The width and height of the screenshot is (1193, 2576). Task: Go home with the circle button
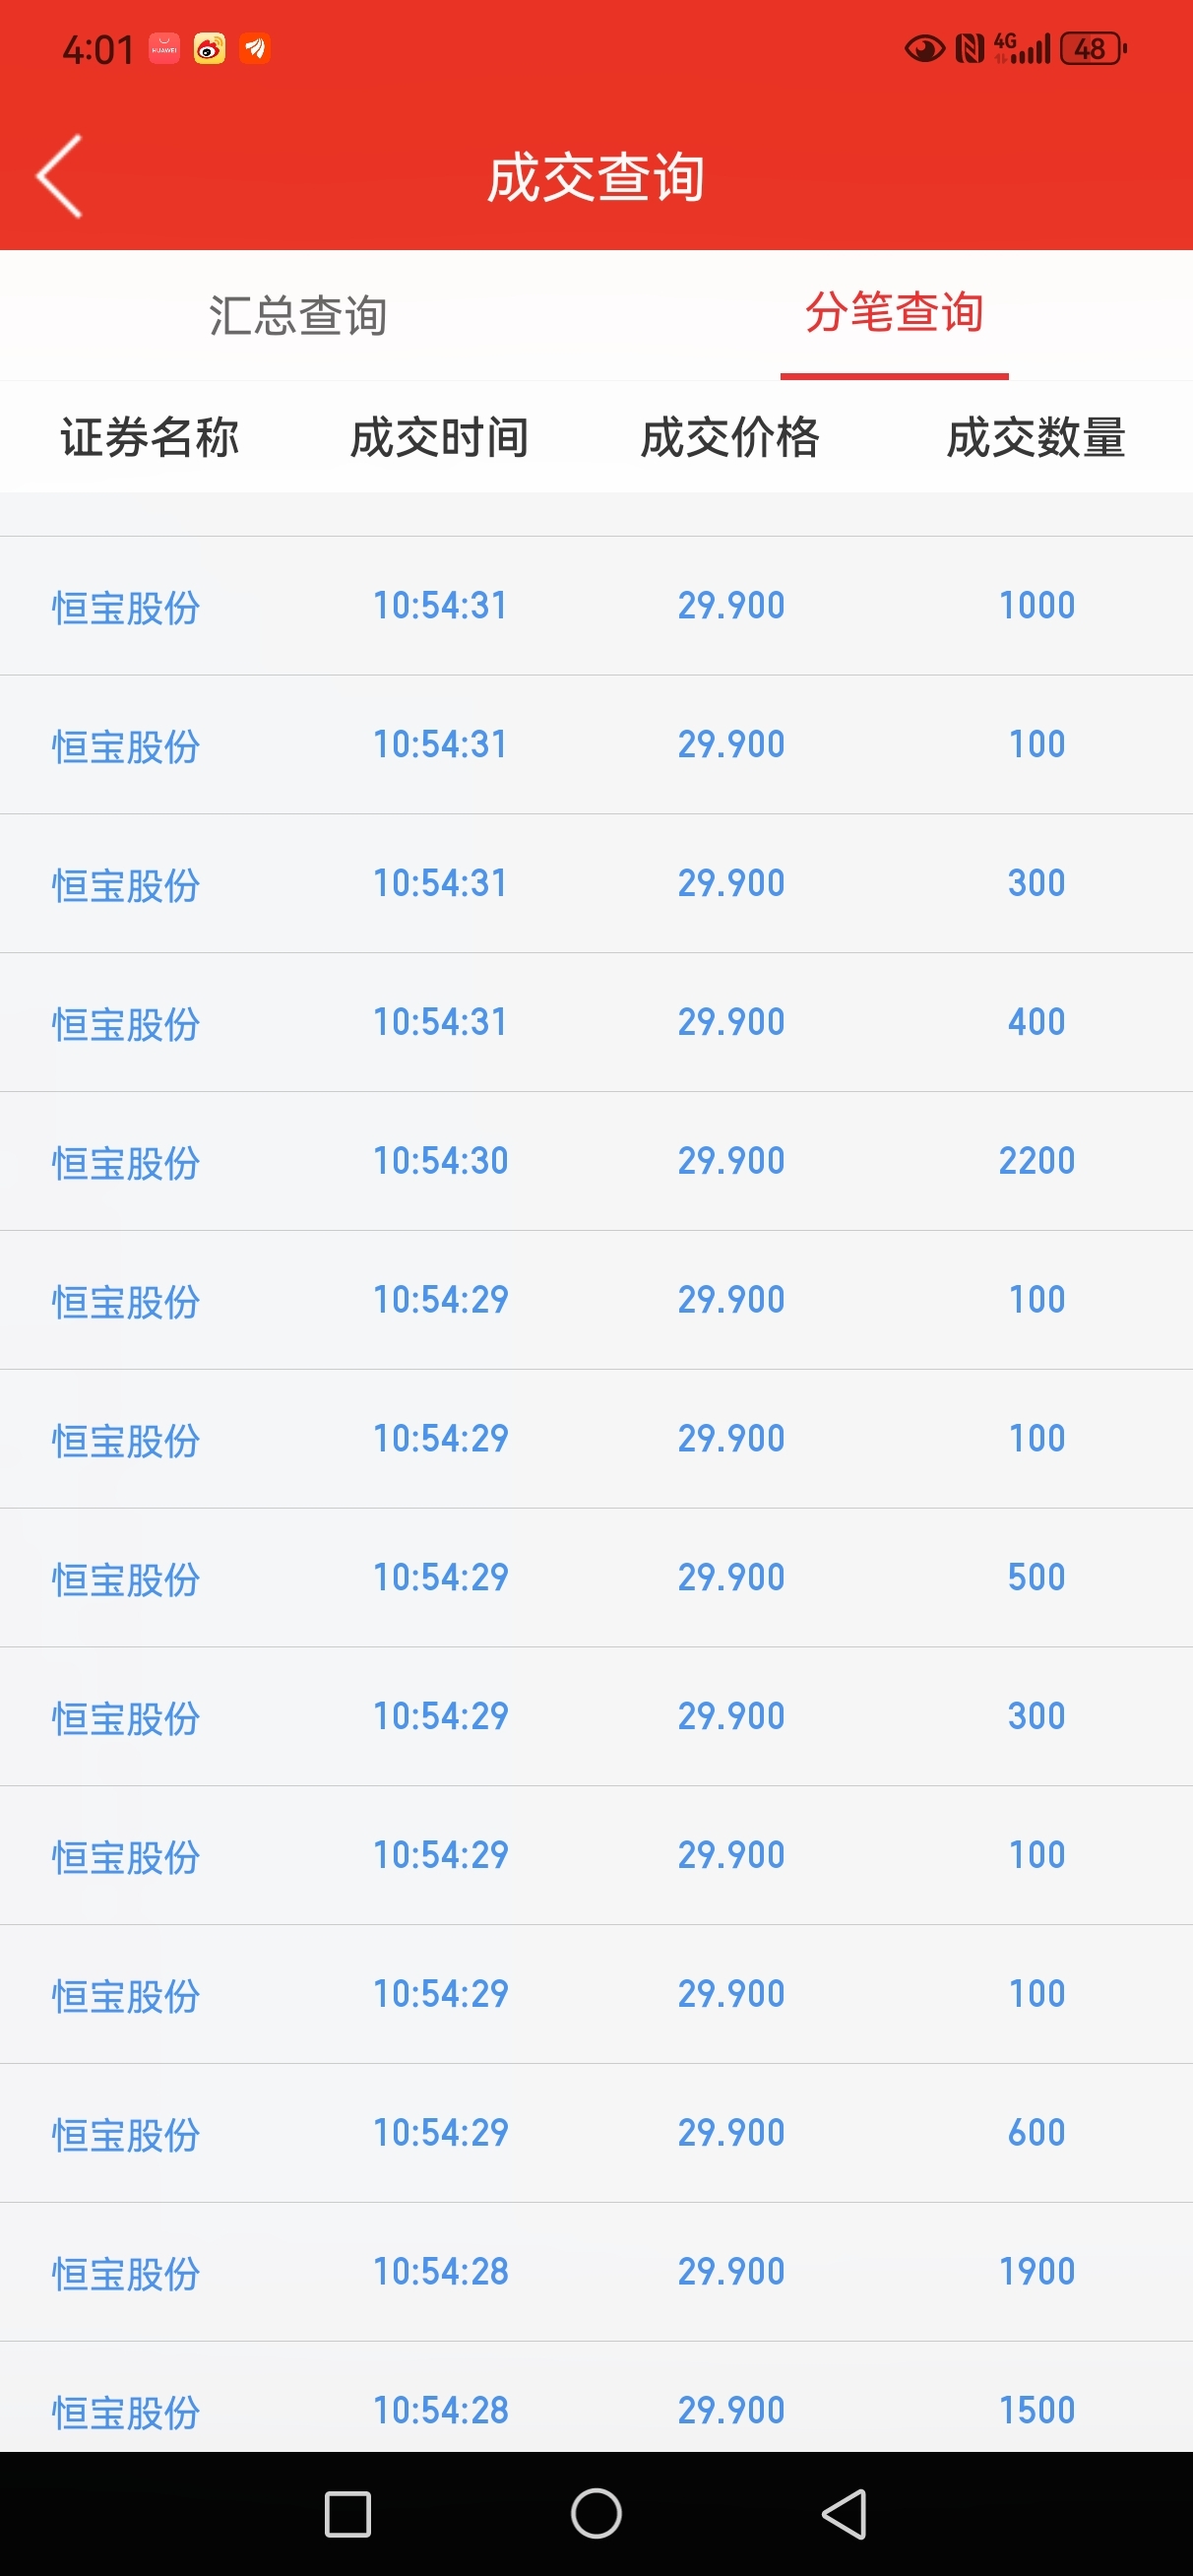point(596,2513)
